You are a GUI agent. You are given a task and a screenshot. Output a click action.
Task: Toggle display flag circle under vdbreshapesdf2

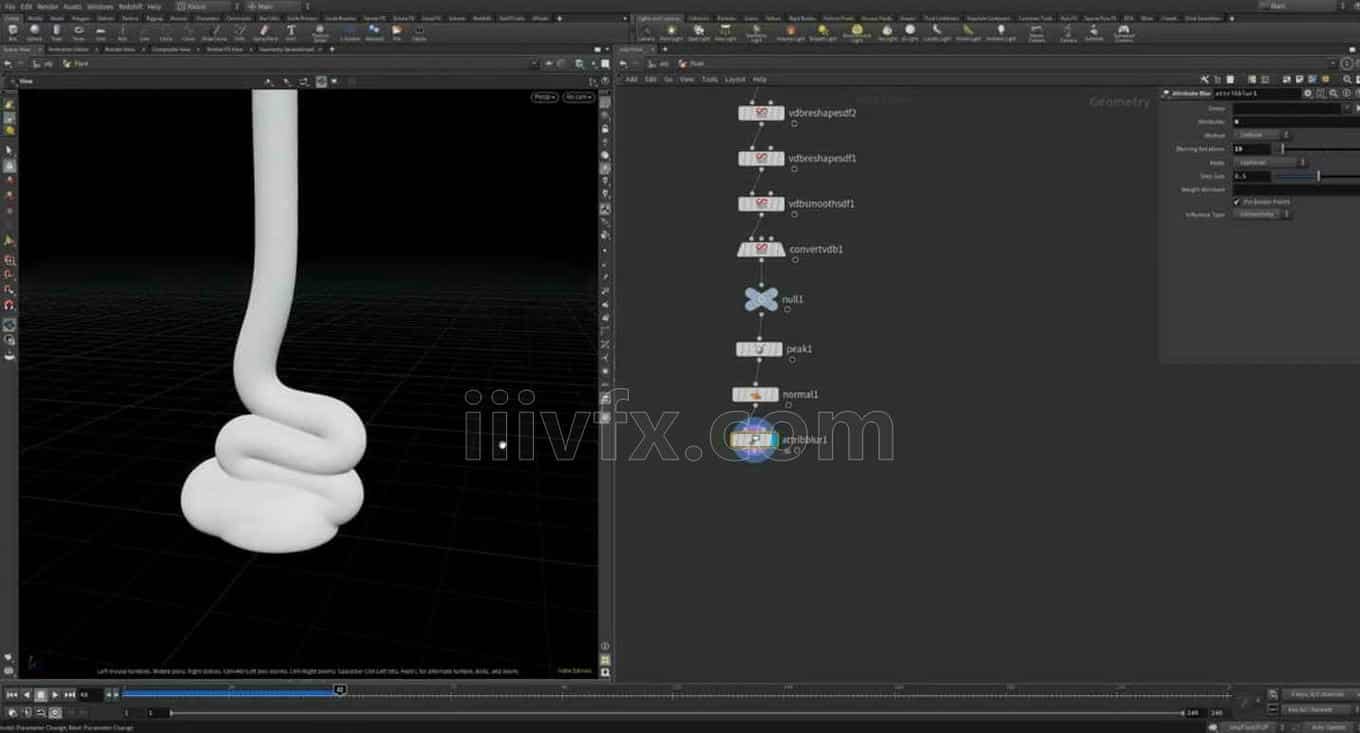[794, 124]
